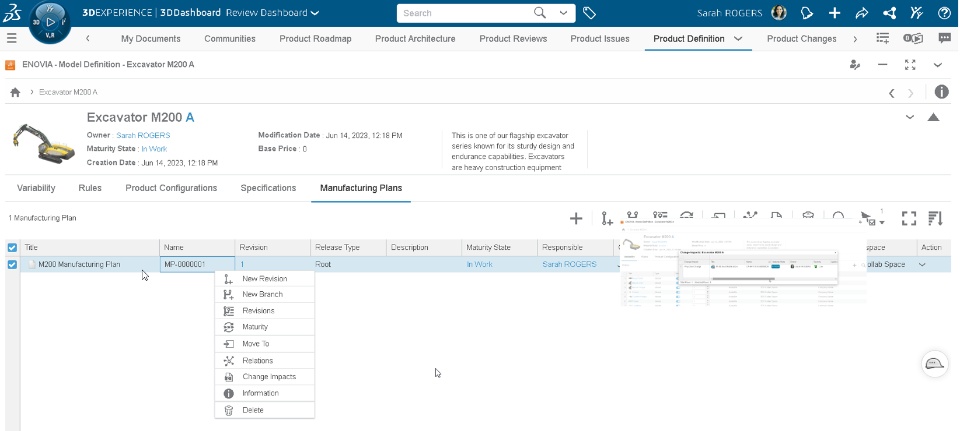Expand the Review Dashboard dropdown
Viewport: 960px width, 431px height.
315,13
